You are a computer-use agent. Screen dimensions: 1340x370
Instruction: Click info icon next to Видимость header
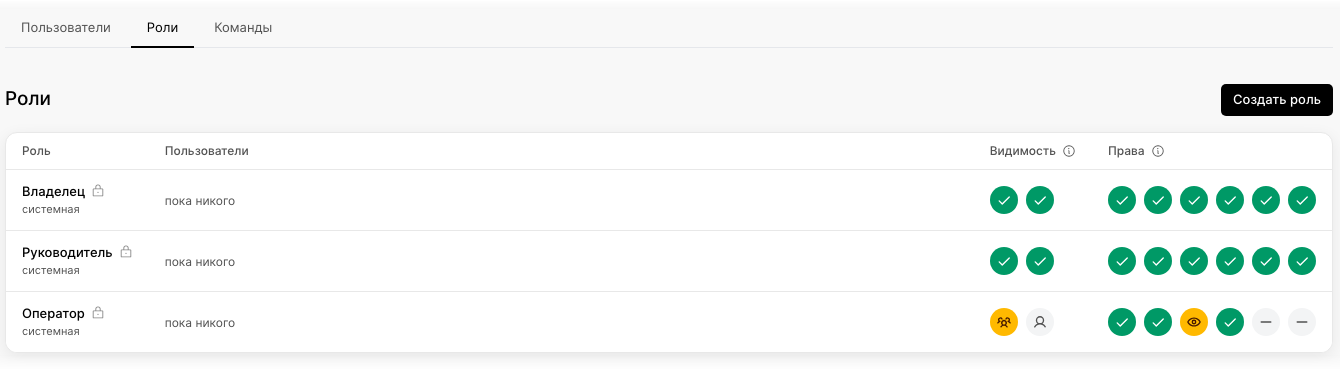tap(1069, 151)
